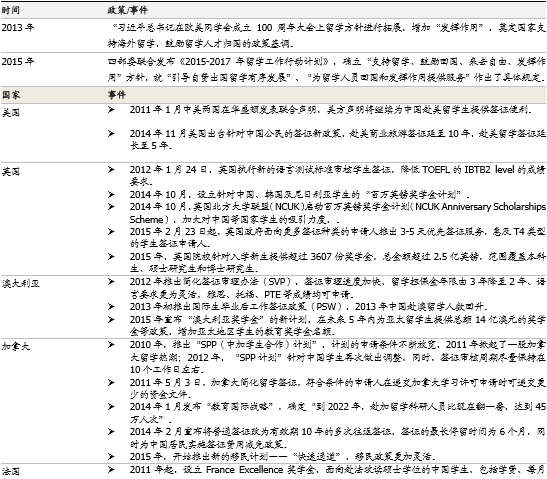547x479 pixels.
Task: Click arrow bullet before 2012年1月24日 item
Action: (111, 170)
